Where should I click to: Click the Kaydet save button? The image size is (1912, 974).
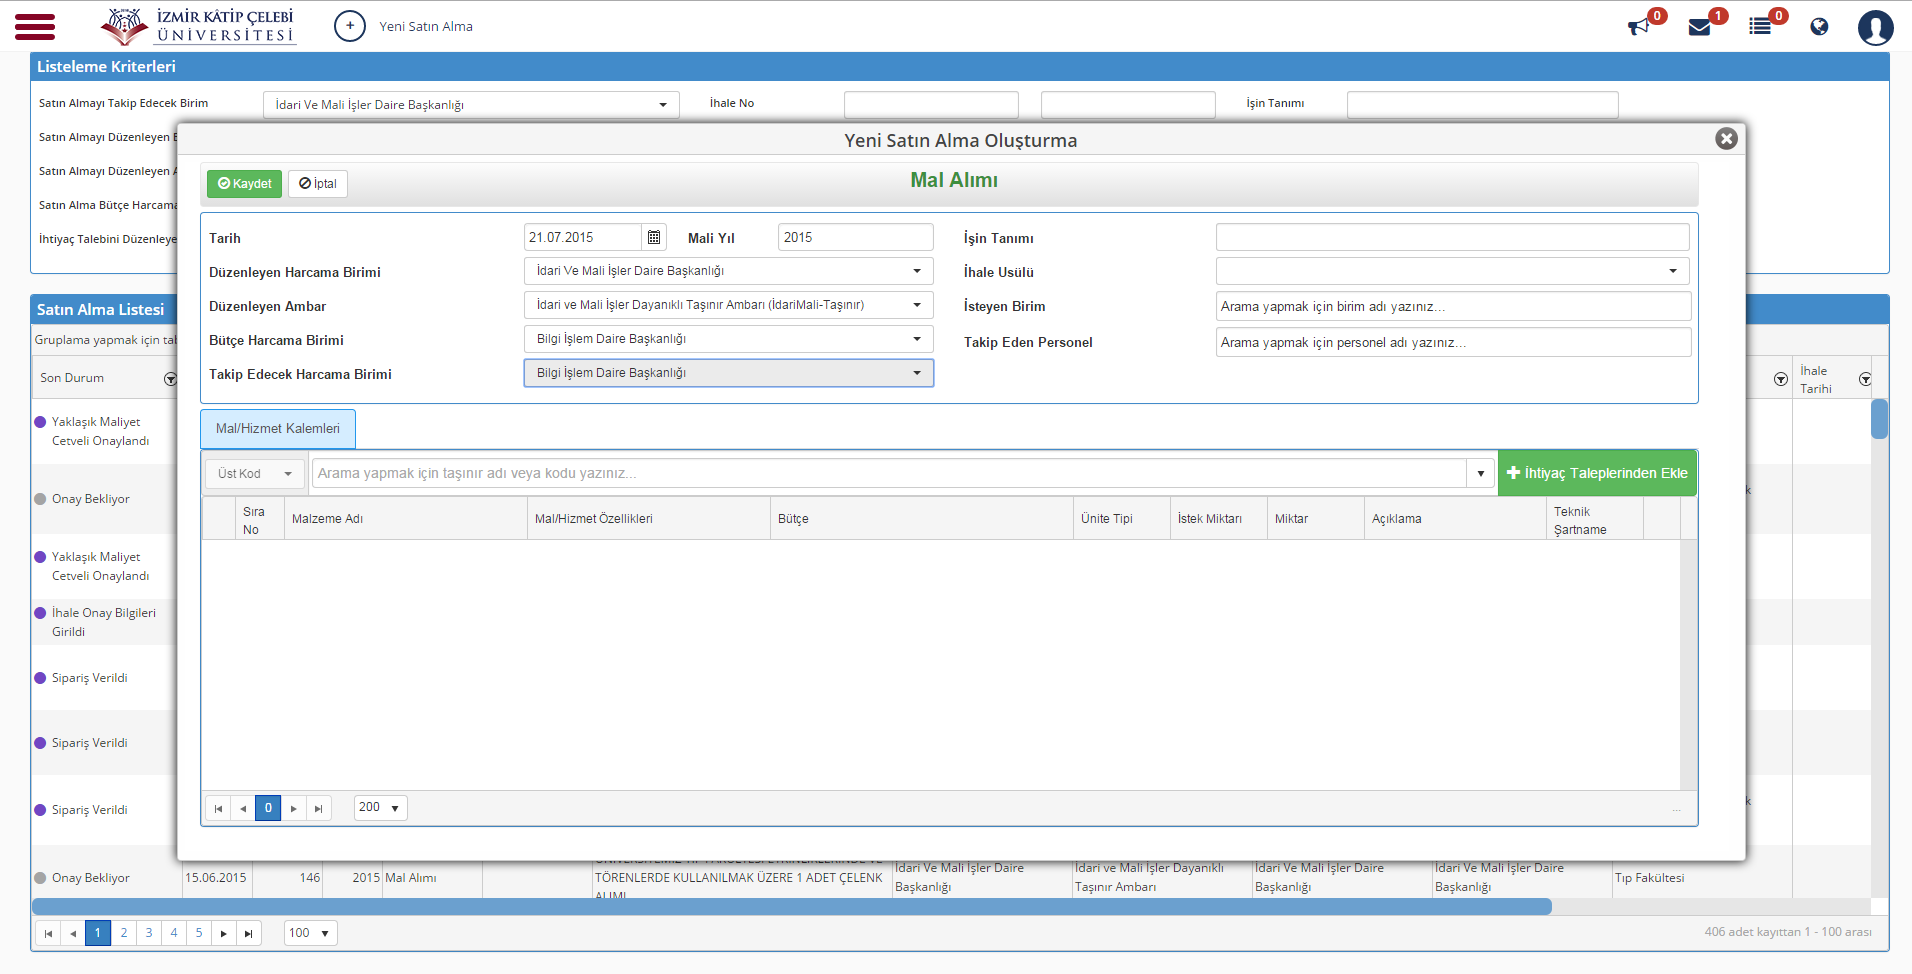pyautogui.click(x=244, y=184)
